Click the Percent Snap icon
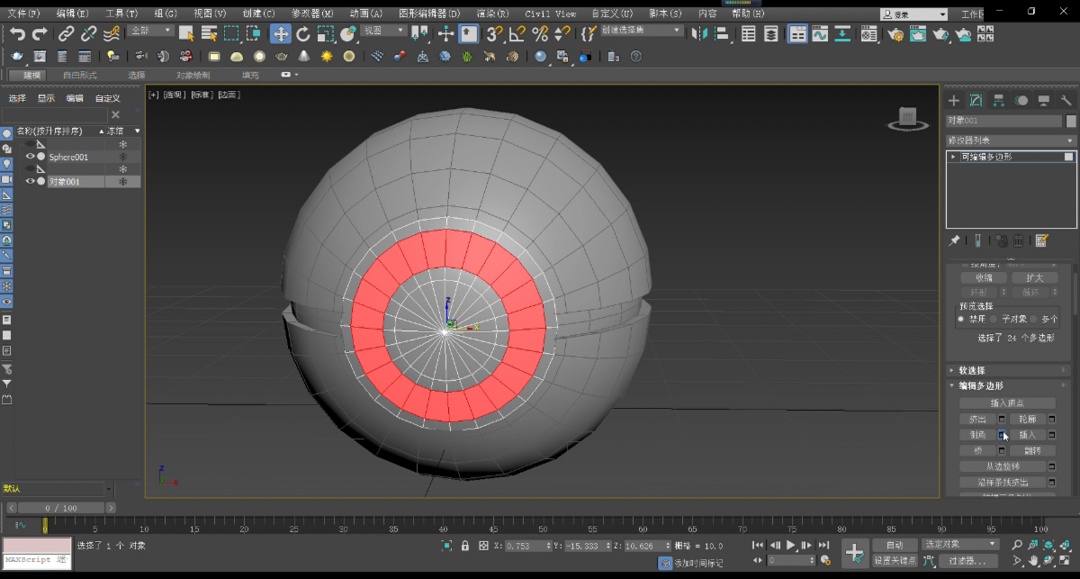The image size is (1080, 579). point(540,34)
